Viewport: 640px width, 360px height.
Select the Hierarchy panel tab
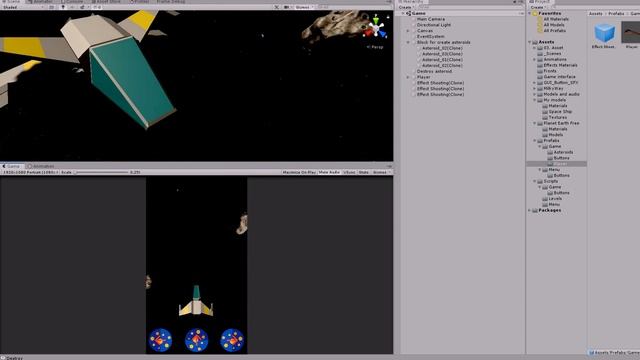point(411,2)
